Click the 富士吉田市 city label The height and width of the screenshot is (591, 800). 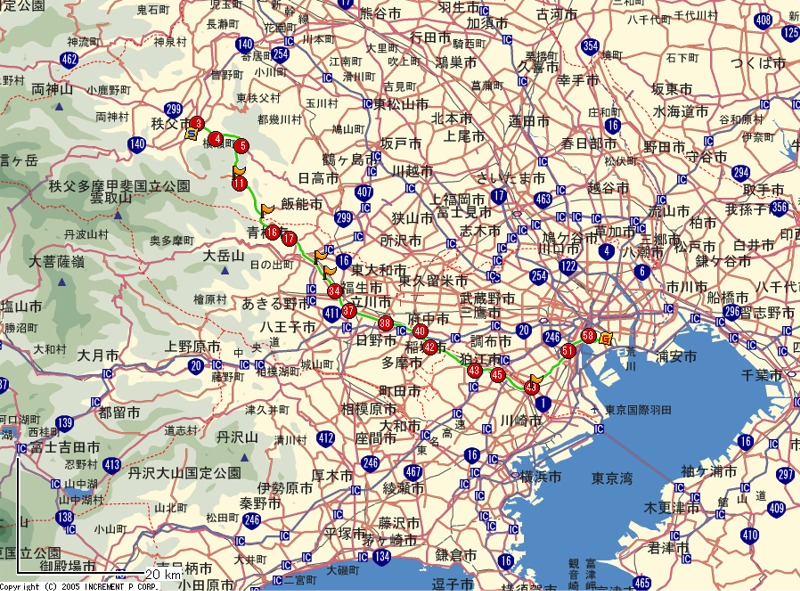[x=64, y=447]
